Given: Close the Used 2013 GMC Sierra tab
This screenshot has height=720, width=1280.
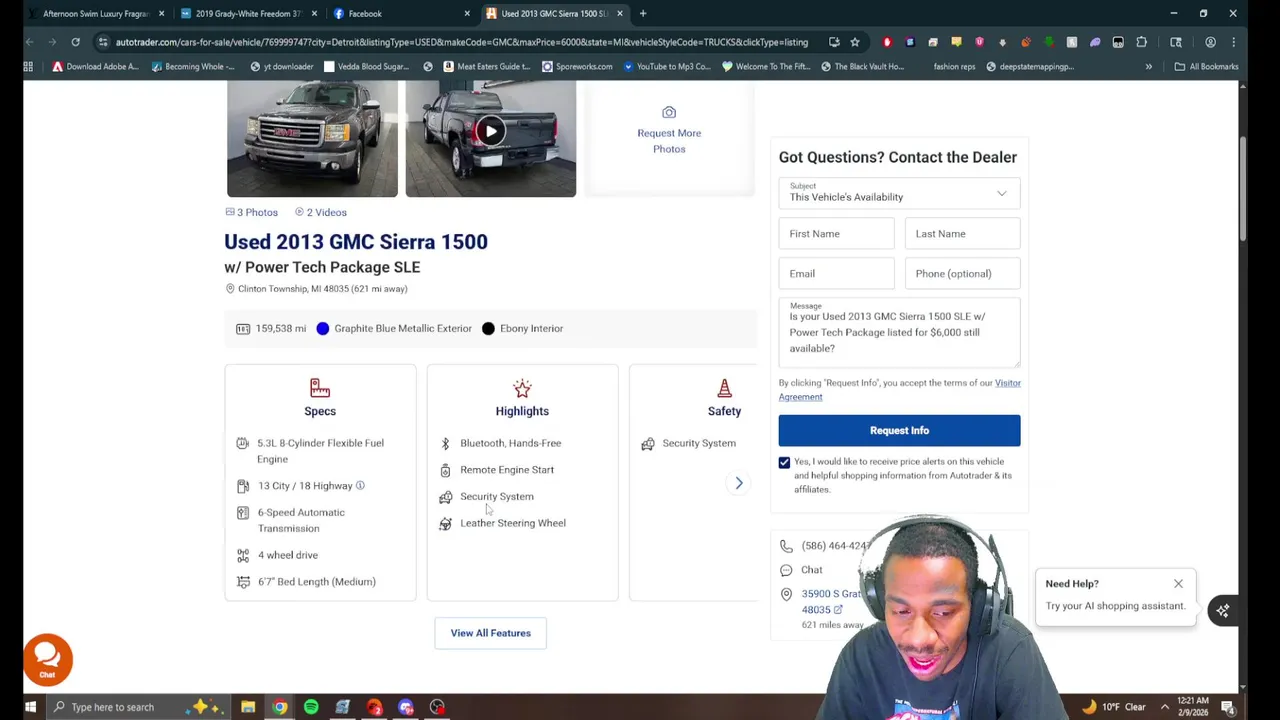Looking at the screenshot, I should [620, 14].
